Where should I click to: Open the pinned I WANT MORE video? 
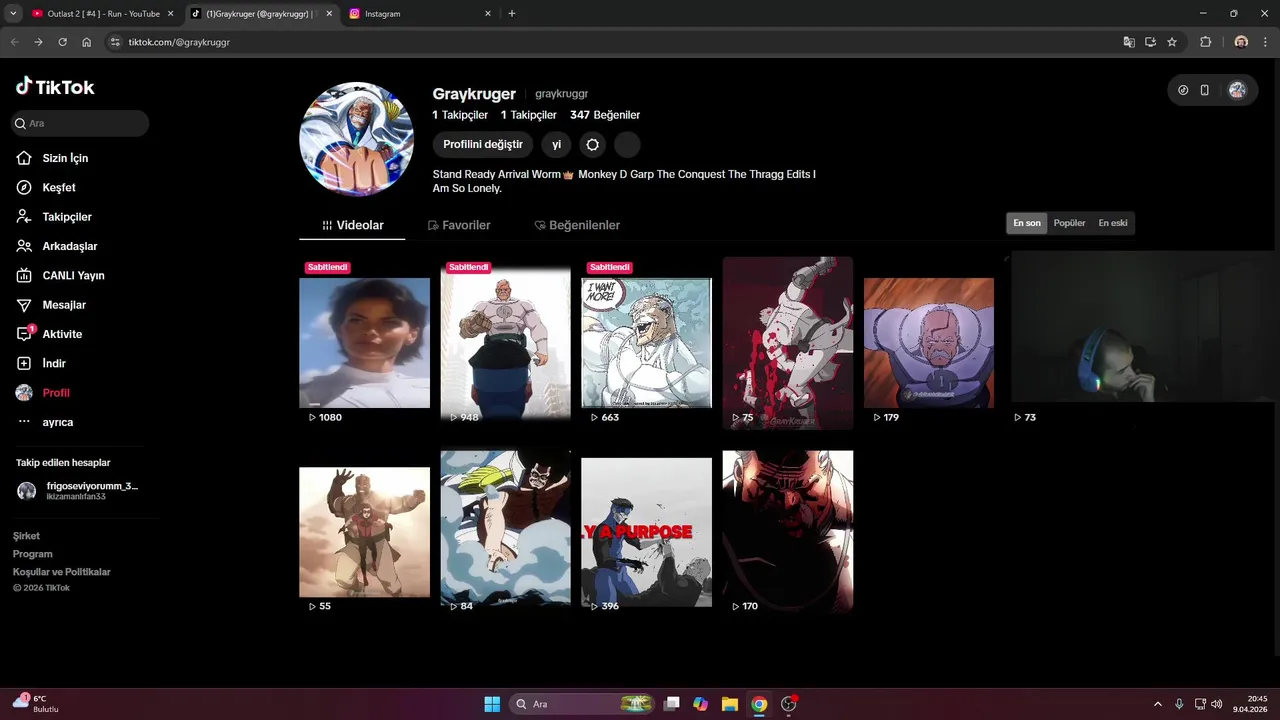click(x=646, y=342)
